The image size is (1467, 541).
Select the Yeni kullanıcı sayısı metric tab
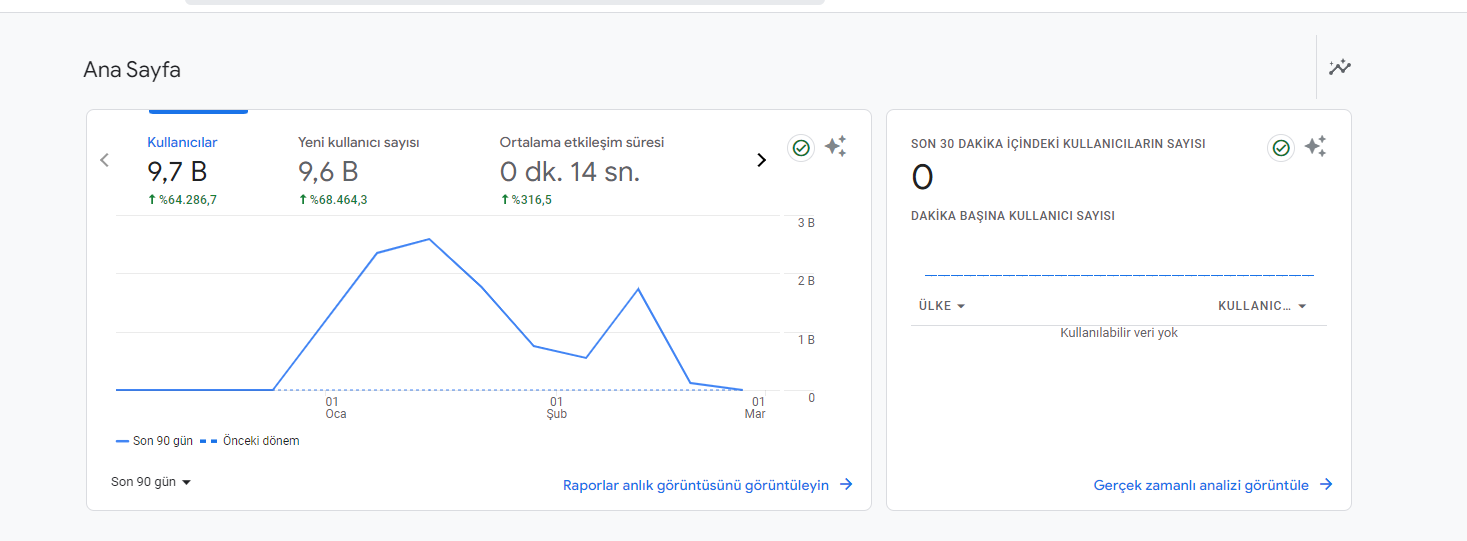358,142
